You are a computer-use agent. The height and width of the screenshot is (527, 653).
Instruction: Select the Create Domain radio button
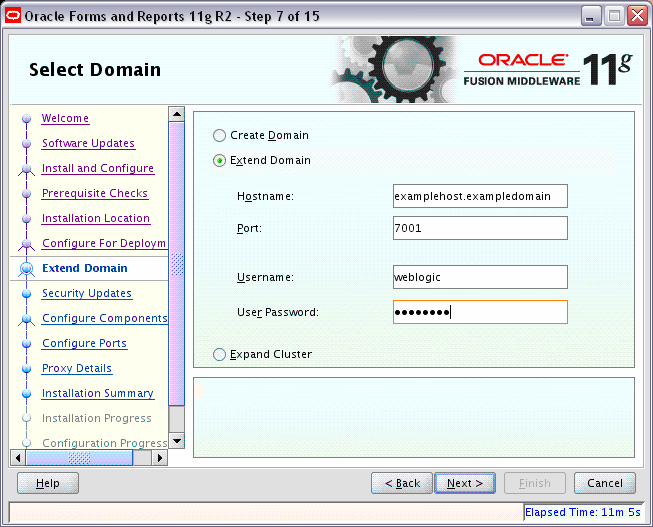pos(219,135)
